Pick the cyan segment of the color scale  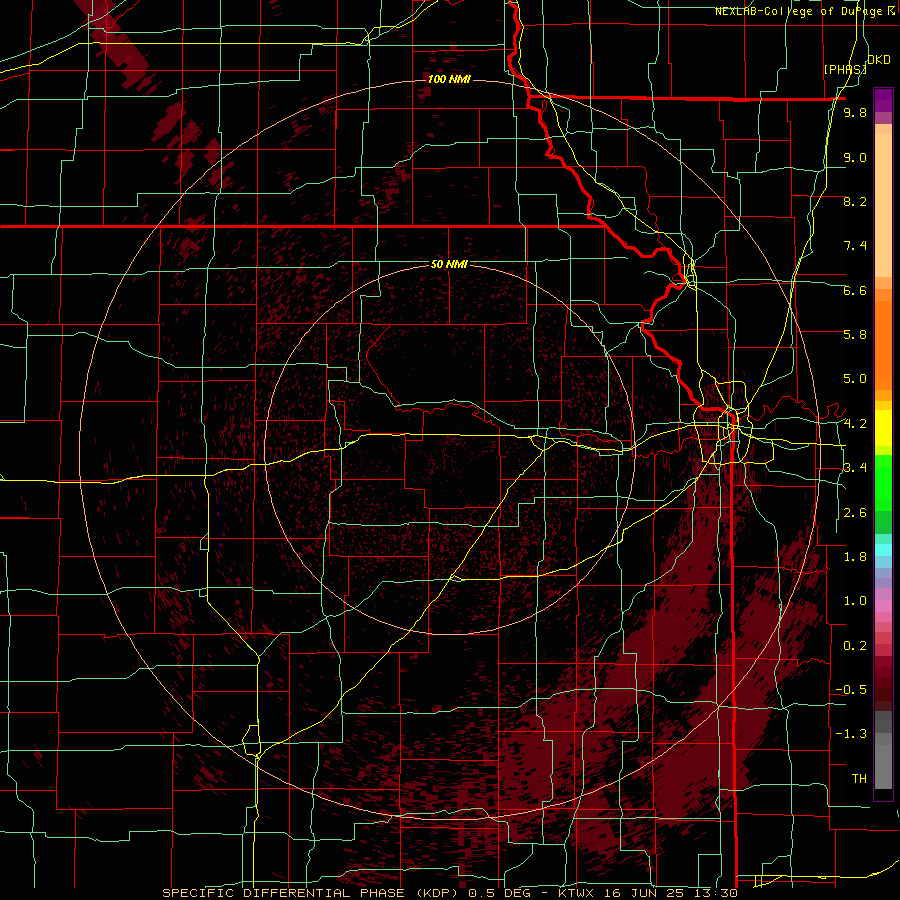pos(883,549)
